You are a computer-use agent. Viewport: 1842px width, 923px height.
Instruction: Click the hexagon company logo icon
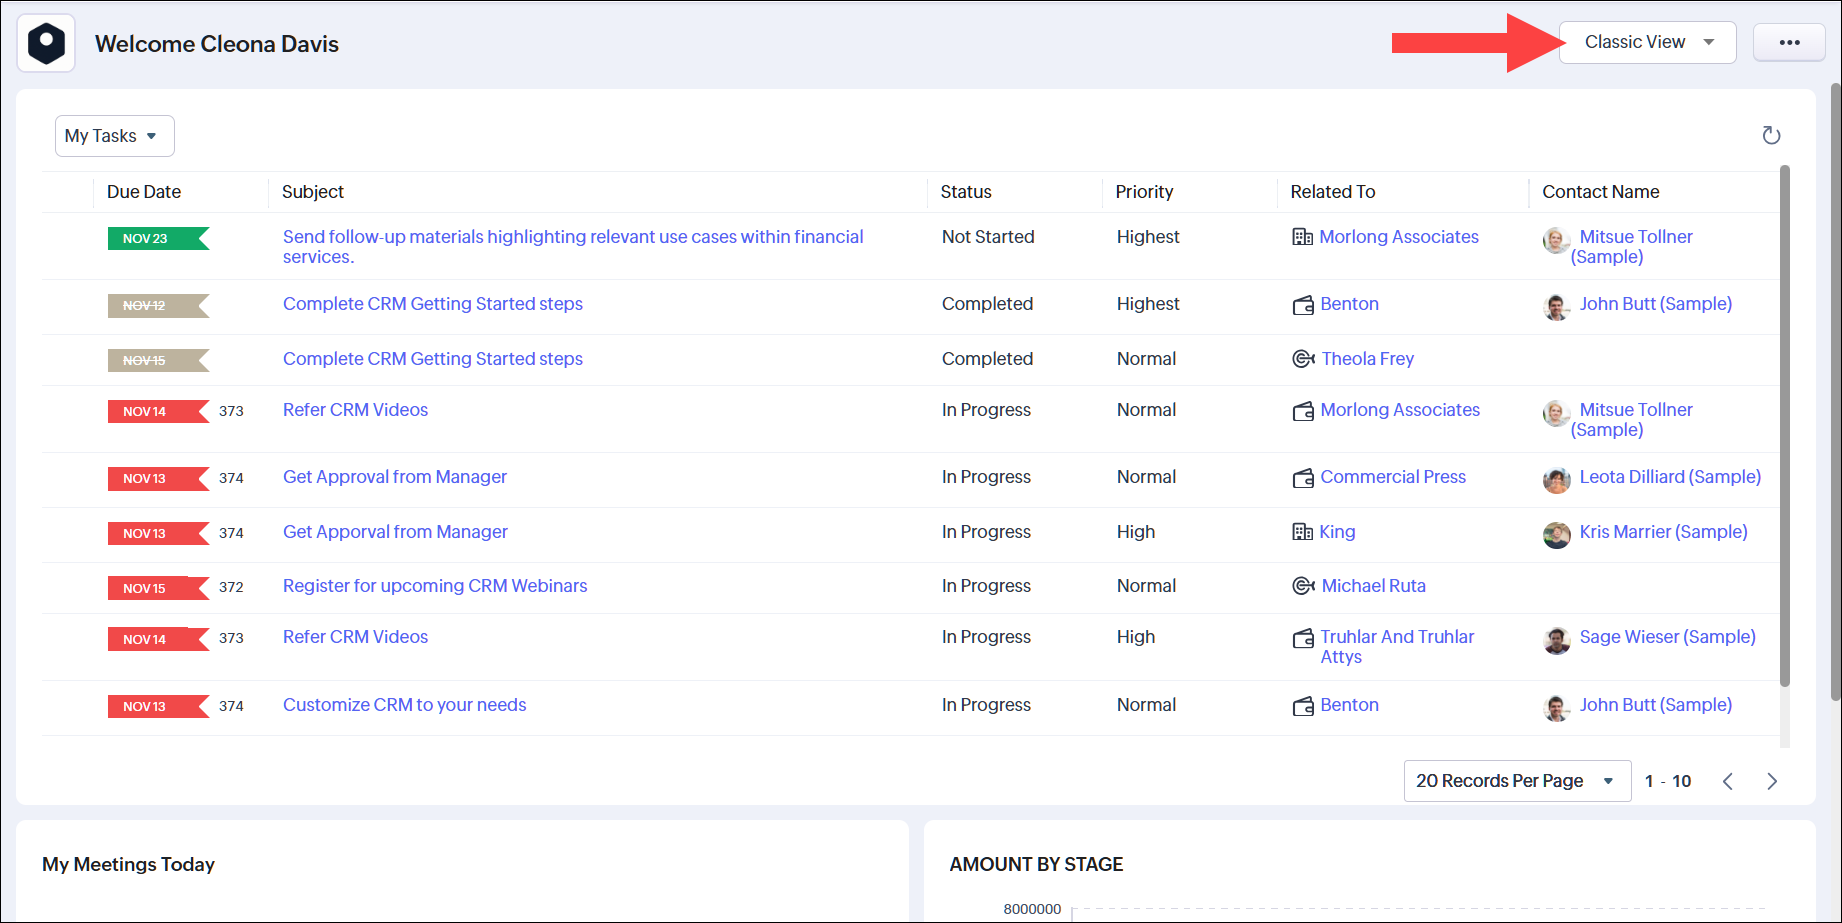point(46,43)
